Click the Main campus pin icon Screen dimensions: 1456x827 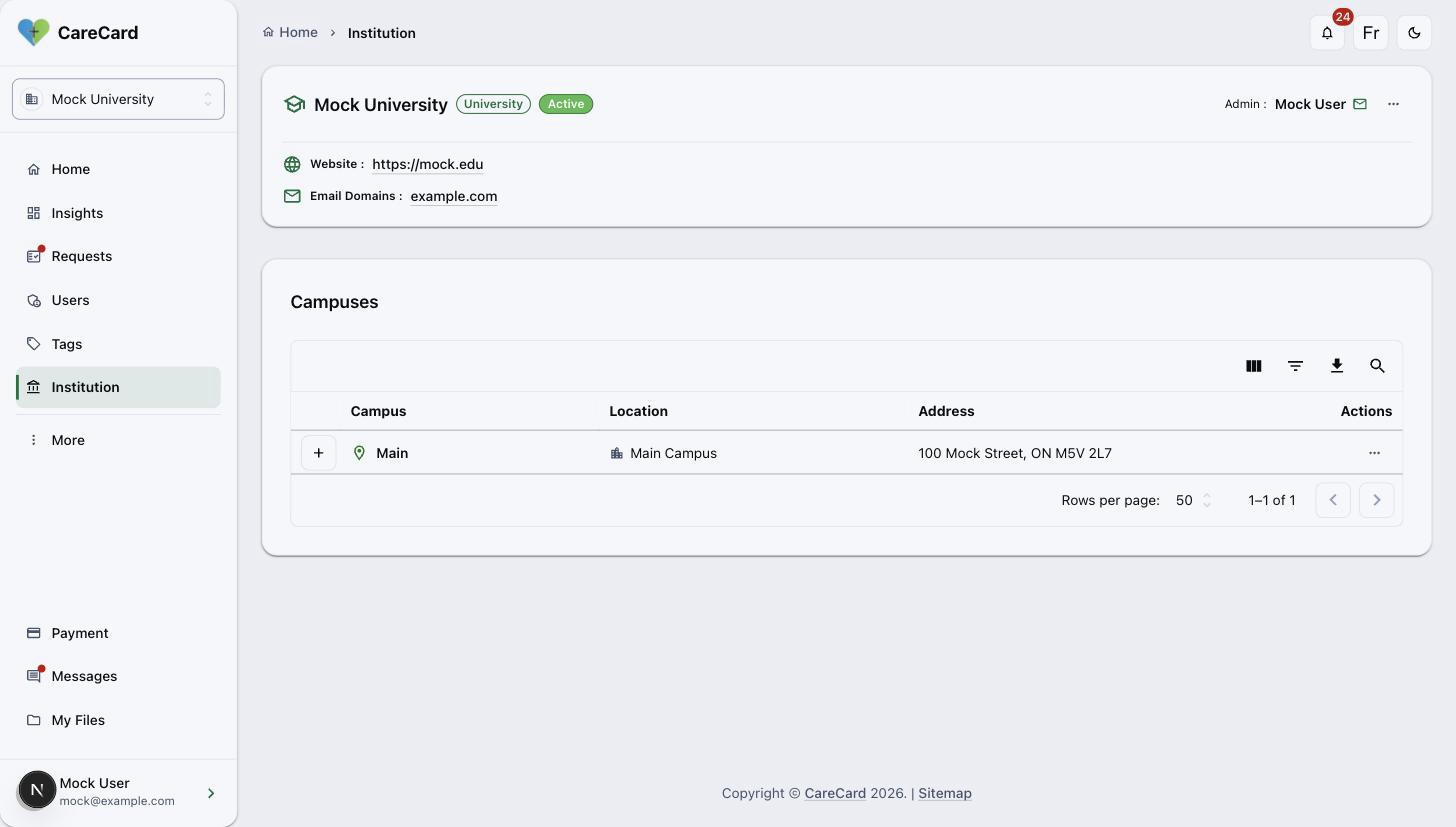359,453
